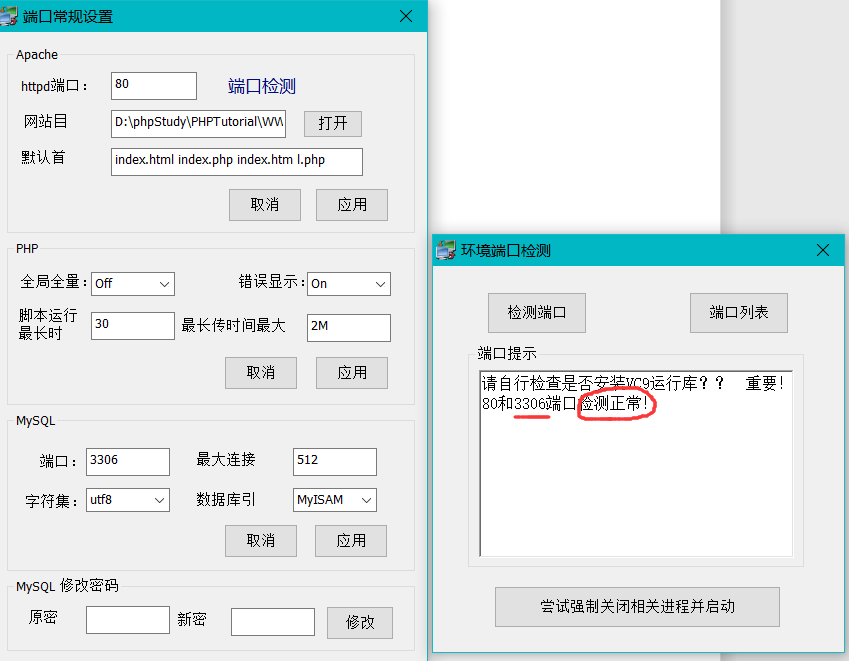Click the httpd端口 input showing 80
This screenshot has width=849, height=661.
coord(153,86)
